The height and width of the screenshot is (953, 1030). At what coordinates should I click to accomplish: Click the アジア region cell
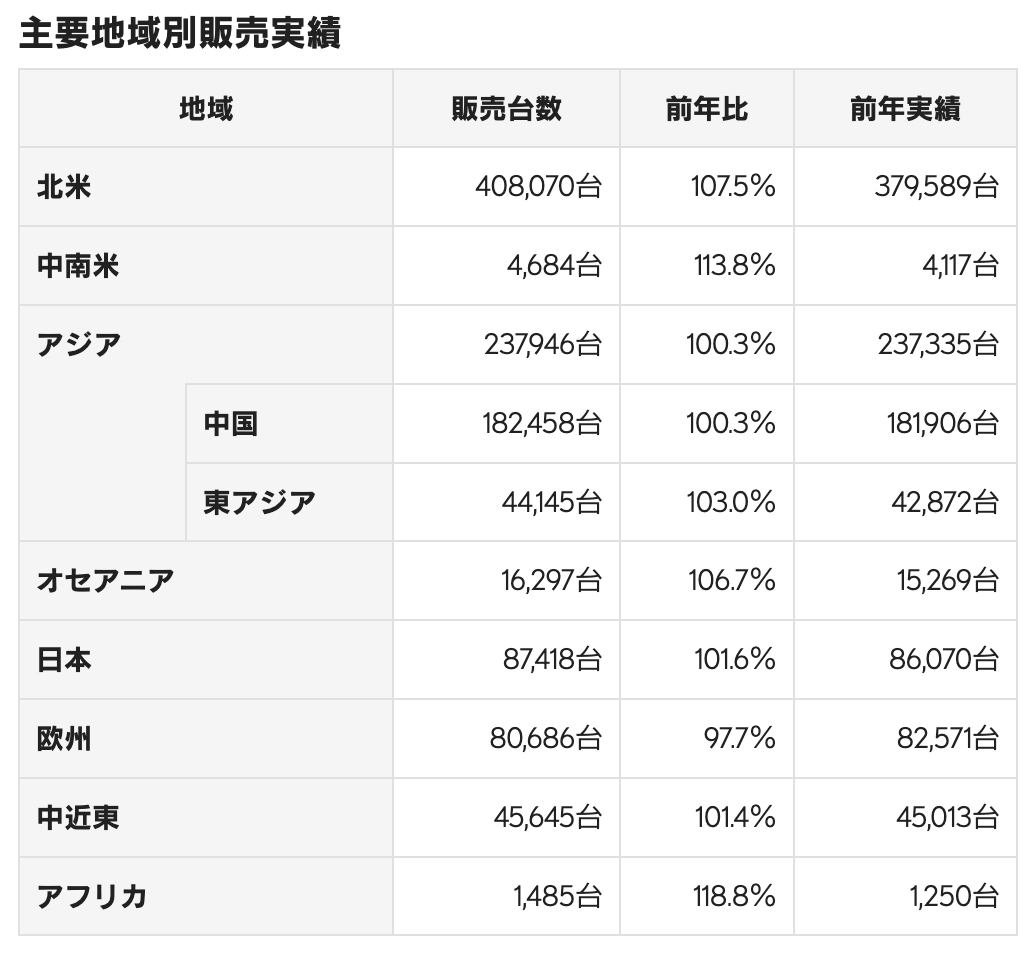pos(79,345)
